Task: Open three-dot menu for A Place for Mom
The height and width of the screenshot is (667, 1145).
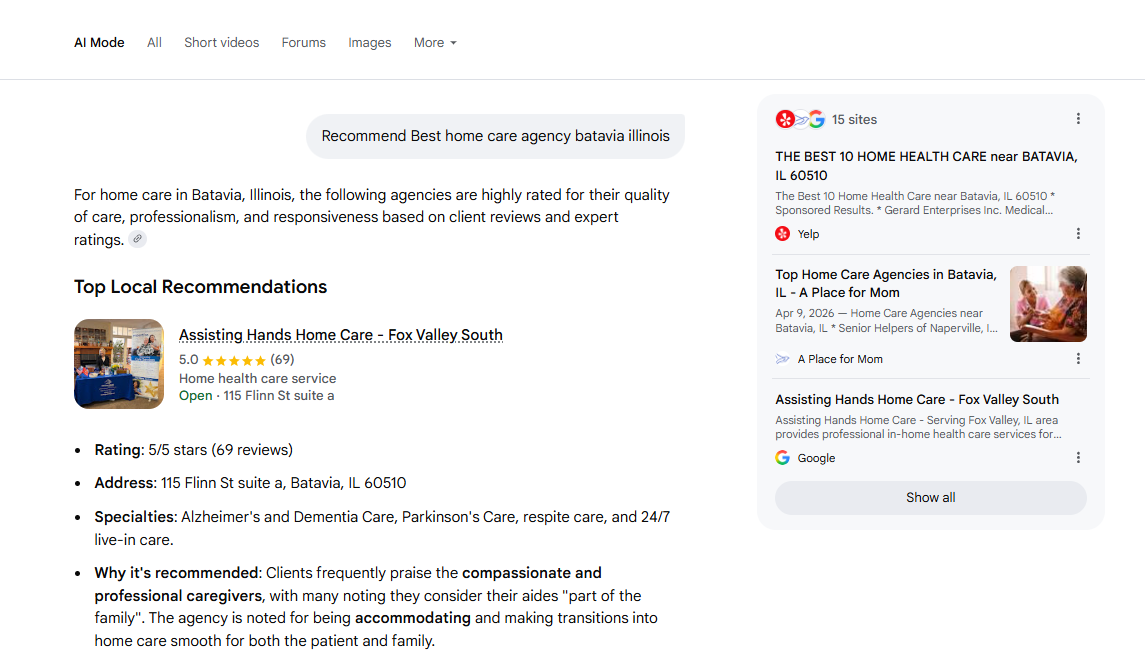Action: [1078, 359]
